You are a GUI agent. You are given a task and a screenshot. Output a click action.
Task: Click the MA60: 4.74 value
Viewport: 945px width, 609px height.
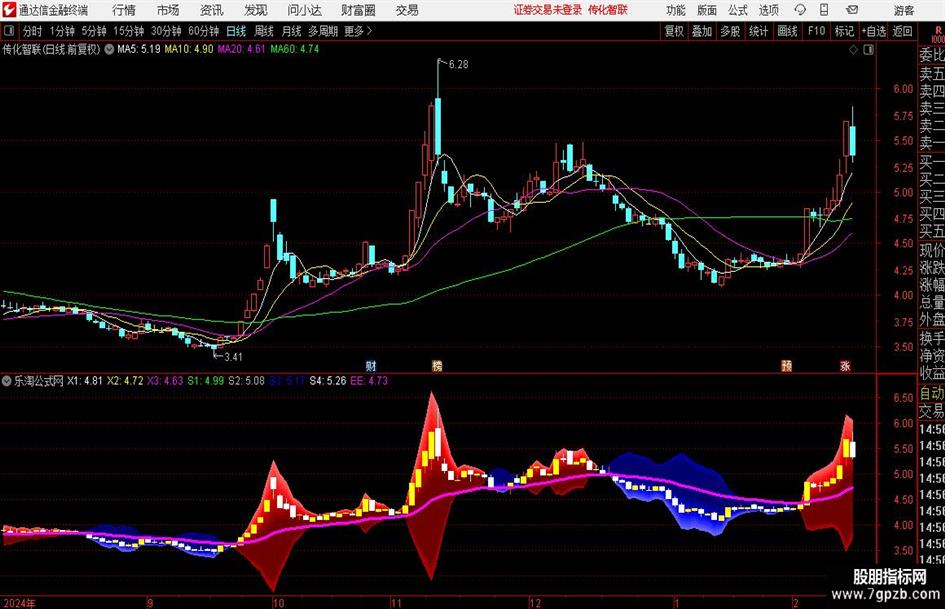point(295,49)
